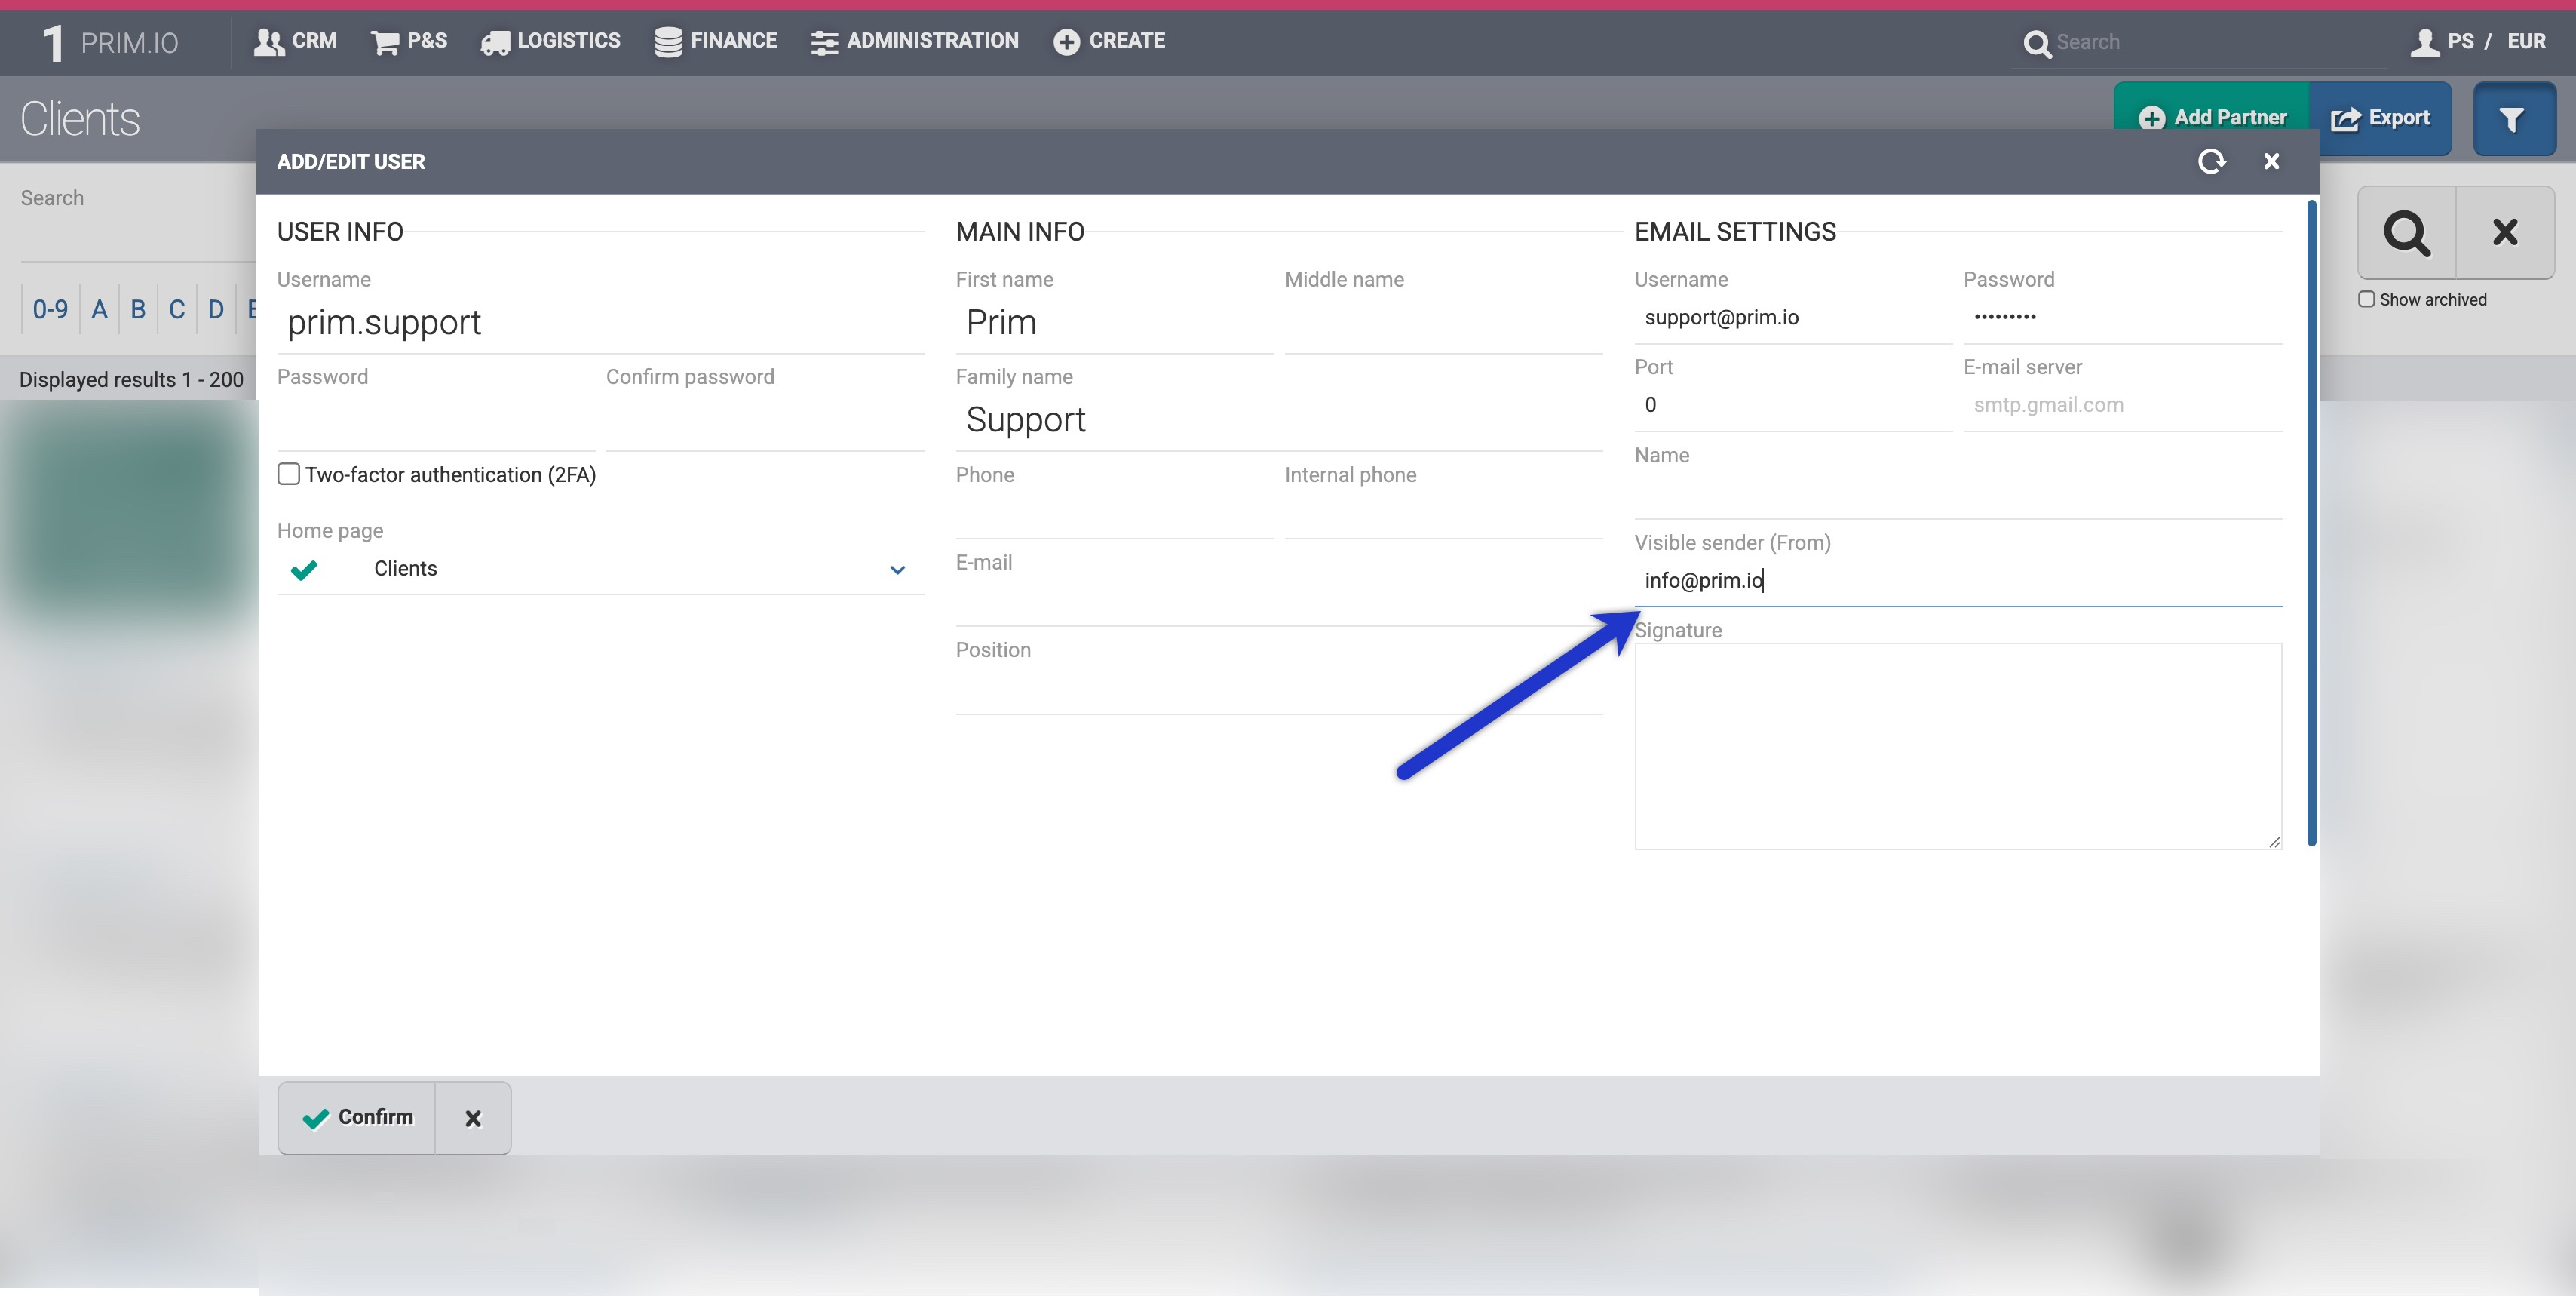Viewport: 2576px width, 1296px height.
Task: Click the Middle name field
Action: 1443,323
